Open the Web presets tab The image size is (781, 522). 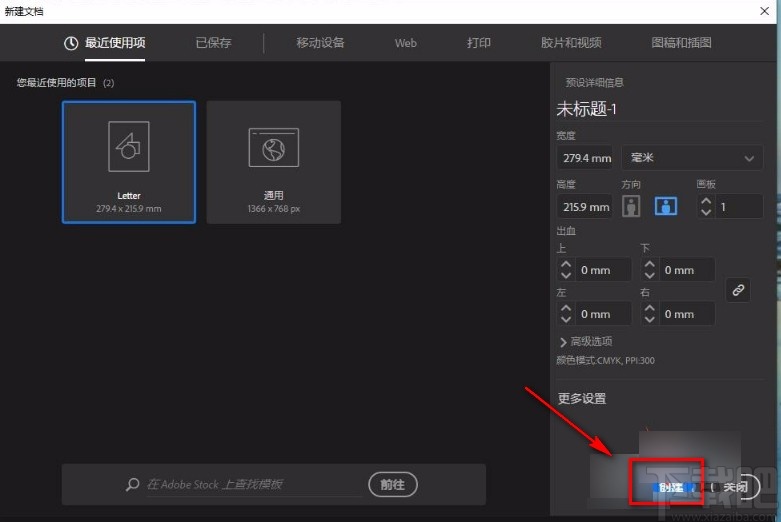[405, 43]
